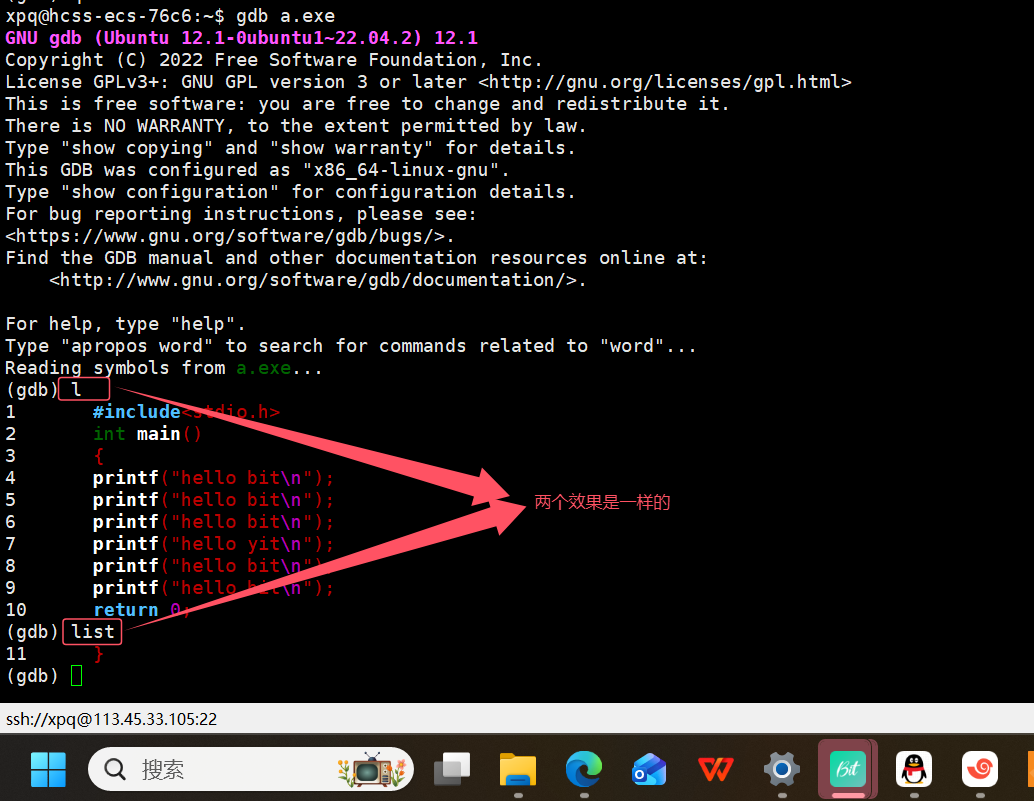Open Microsoft Edge from the taskbar
Screen dimensions: 1034x801
583,769
